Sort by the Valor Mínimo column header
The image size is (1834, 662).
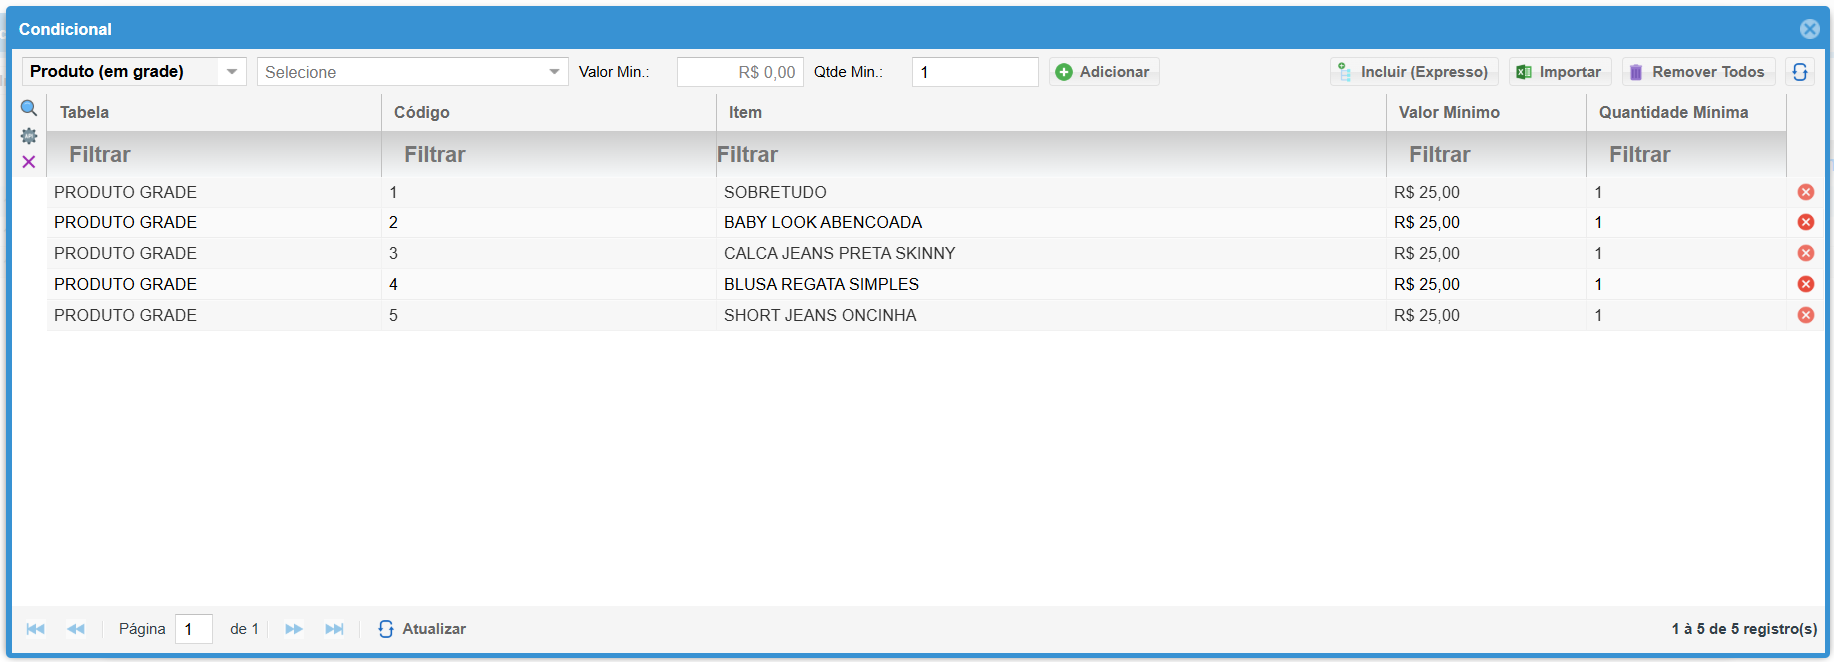[1448, 112]
